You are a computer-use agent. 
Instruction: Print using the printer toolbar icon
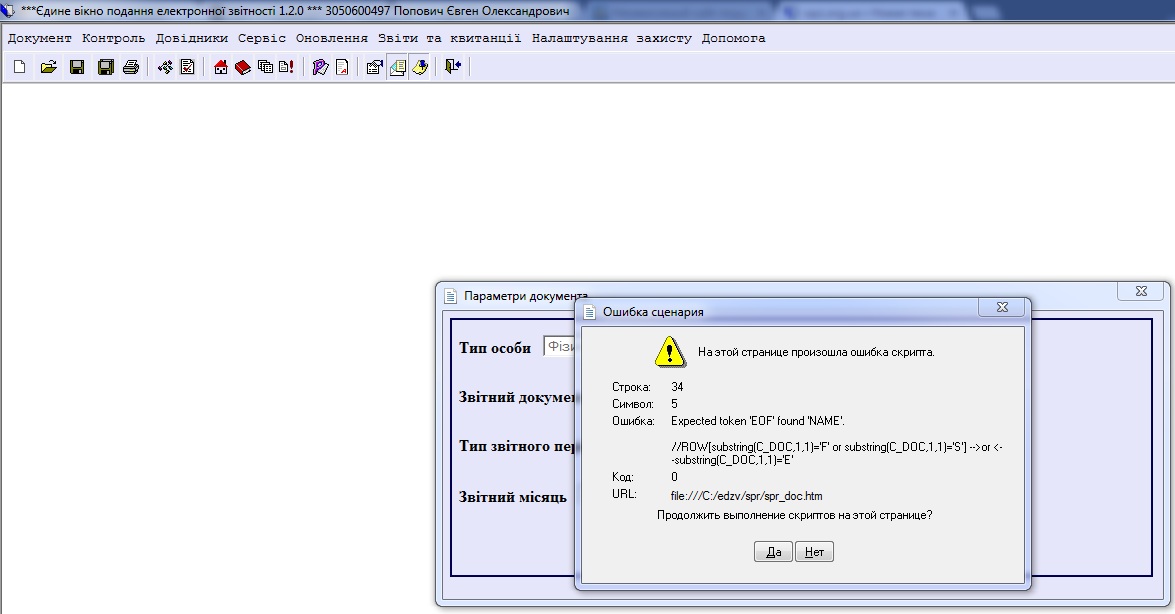(130, 67)
